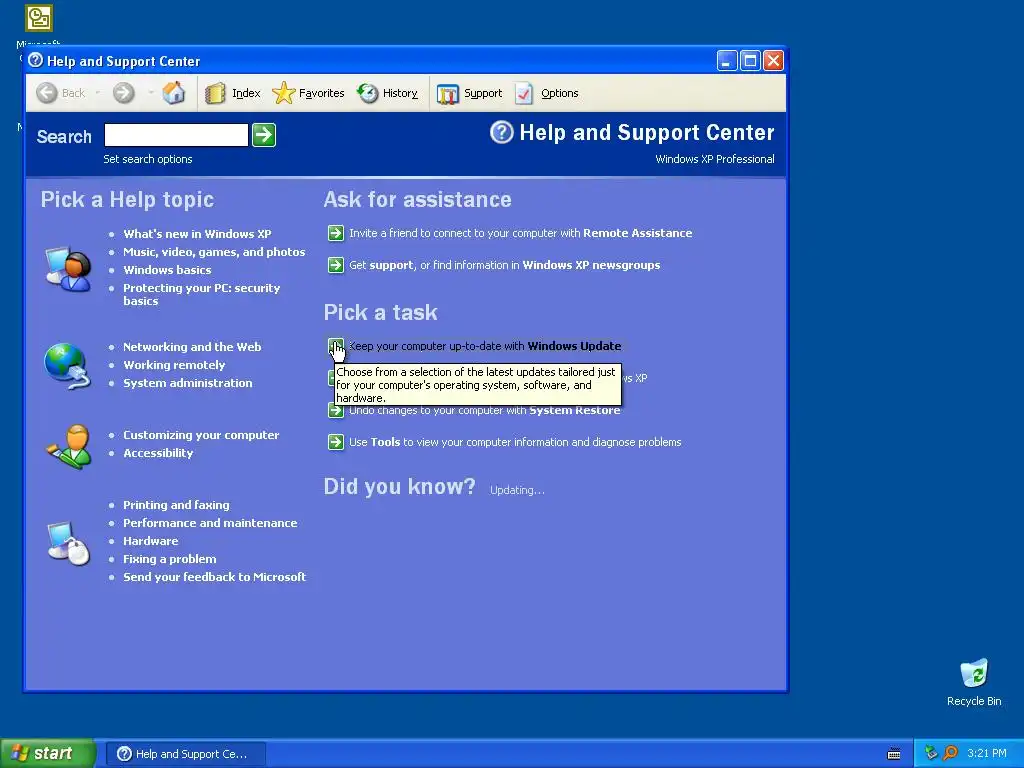The height and width of the screenshot is (768, 1024).
Task: Click the Remote Assistance green arrow
Action: pos(336,233)
